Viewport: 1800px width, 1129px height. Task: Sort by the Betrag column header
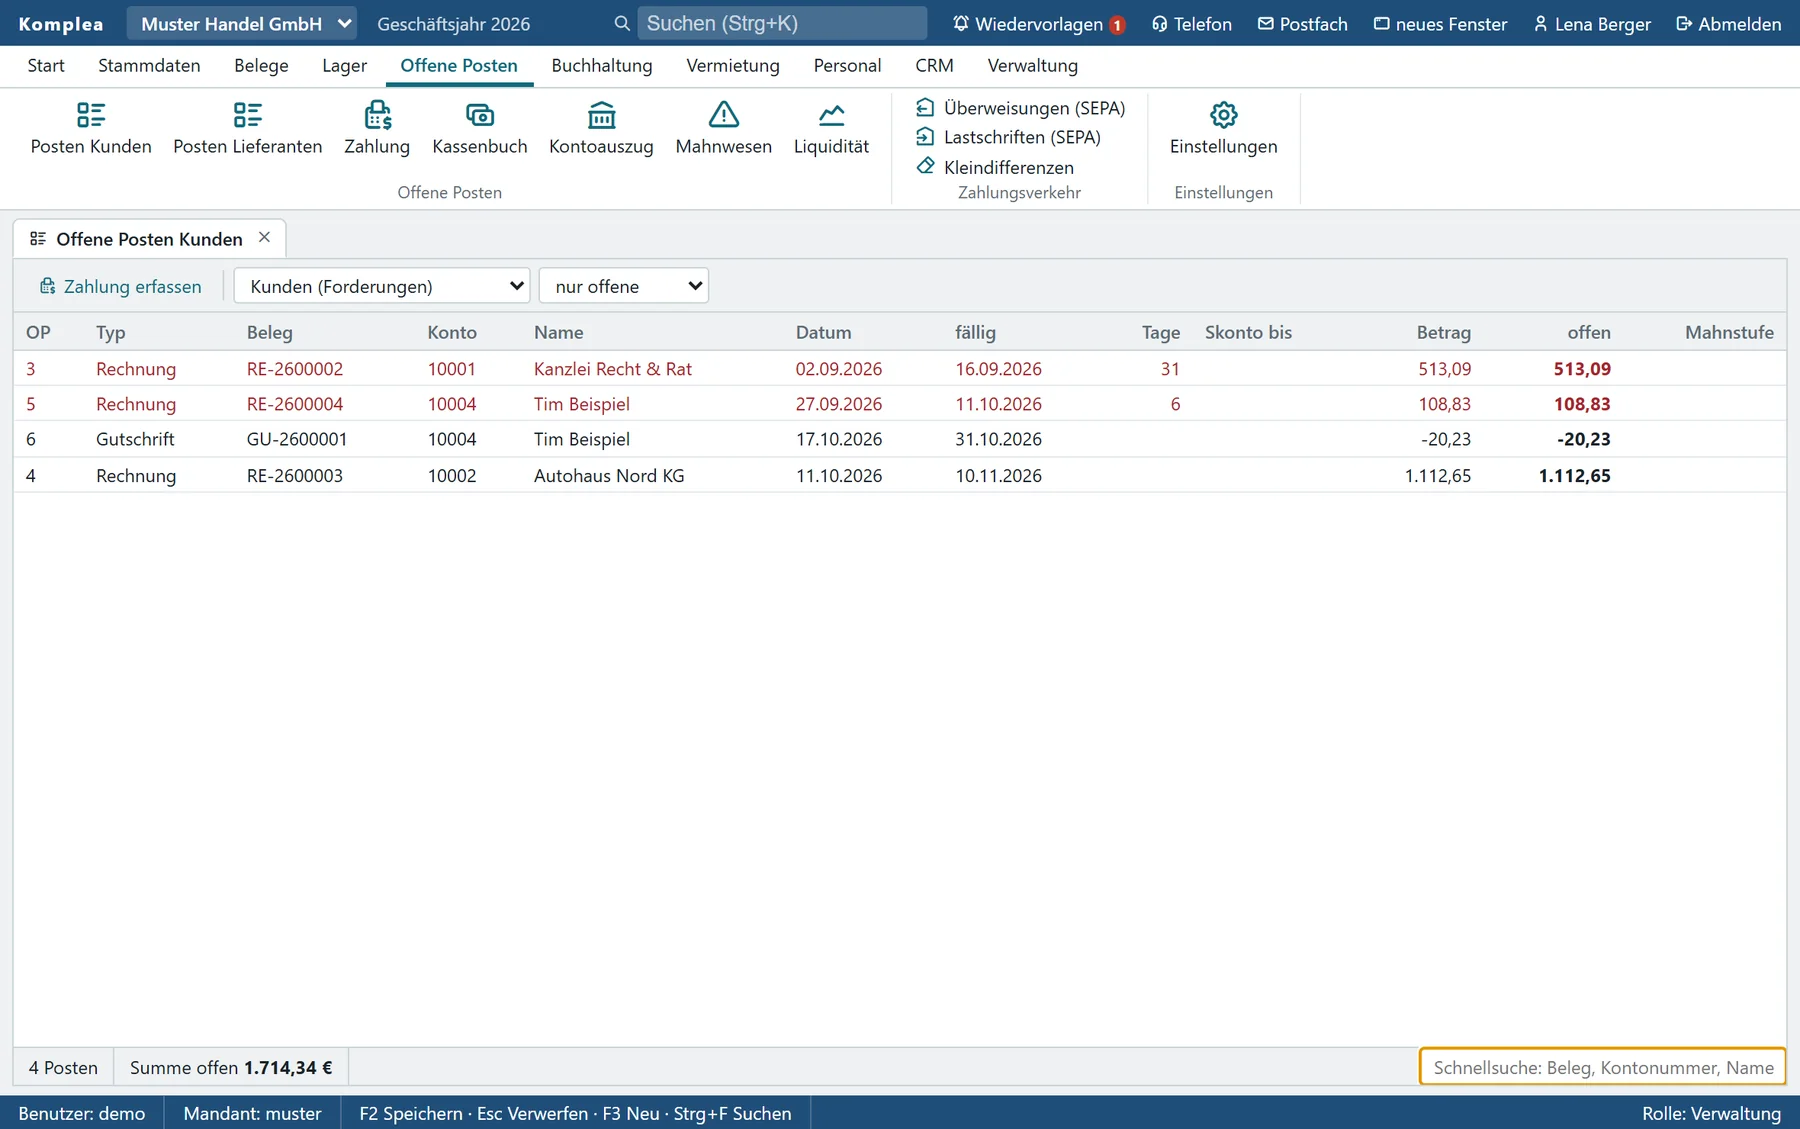coord(1443,333)
